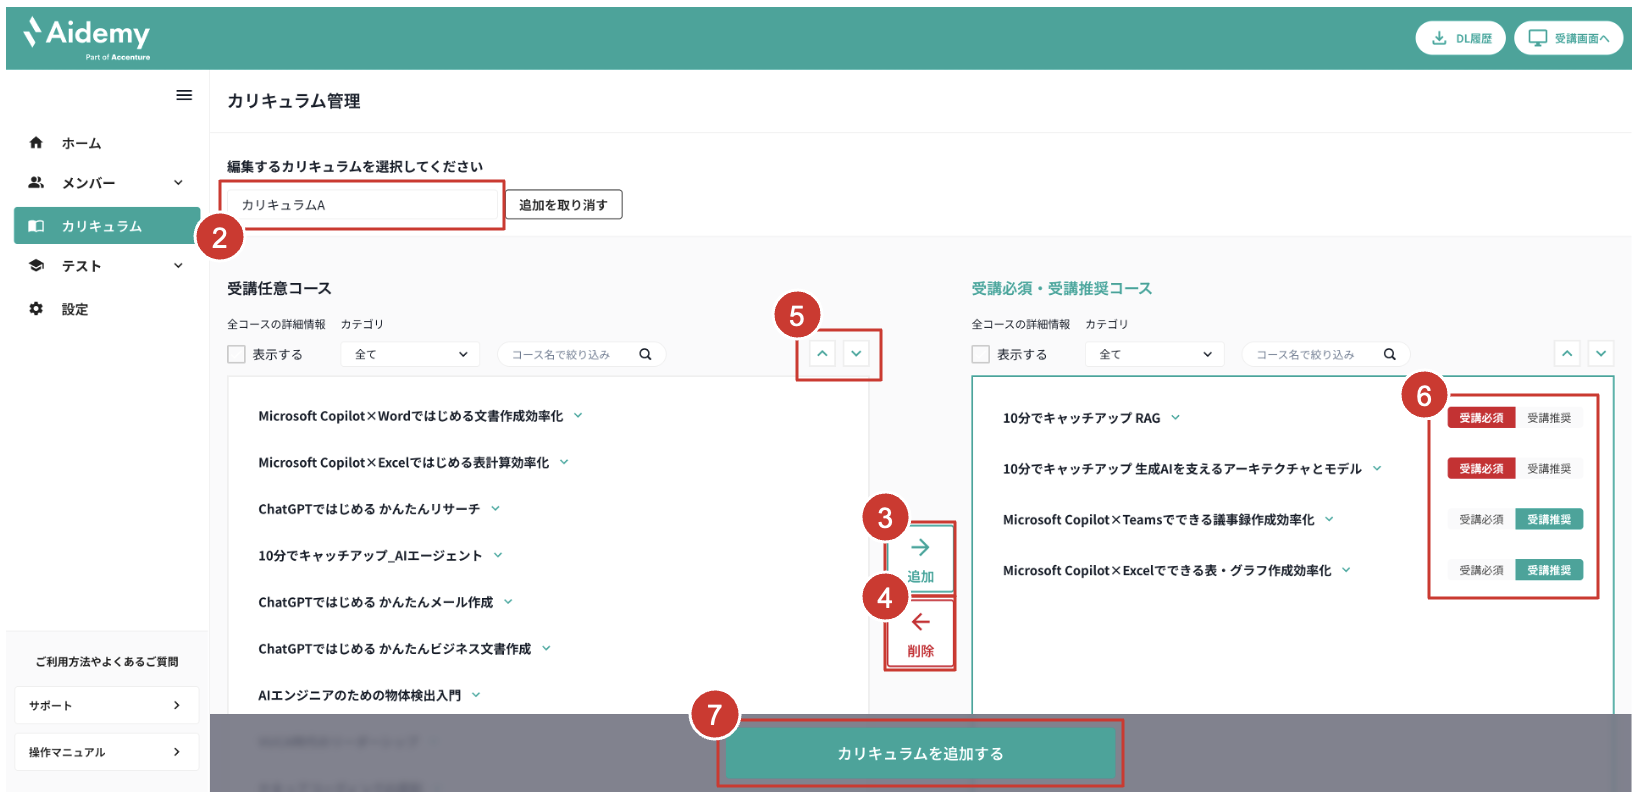Click the カリキュラムを追加する button
The width and height of the screenshot is (1640, 802).
coord(920,754)
